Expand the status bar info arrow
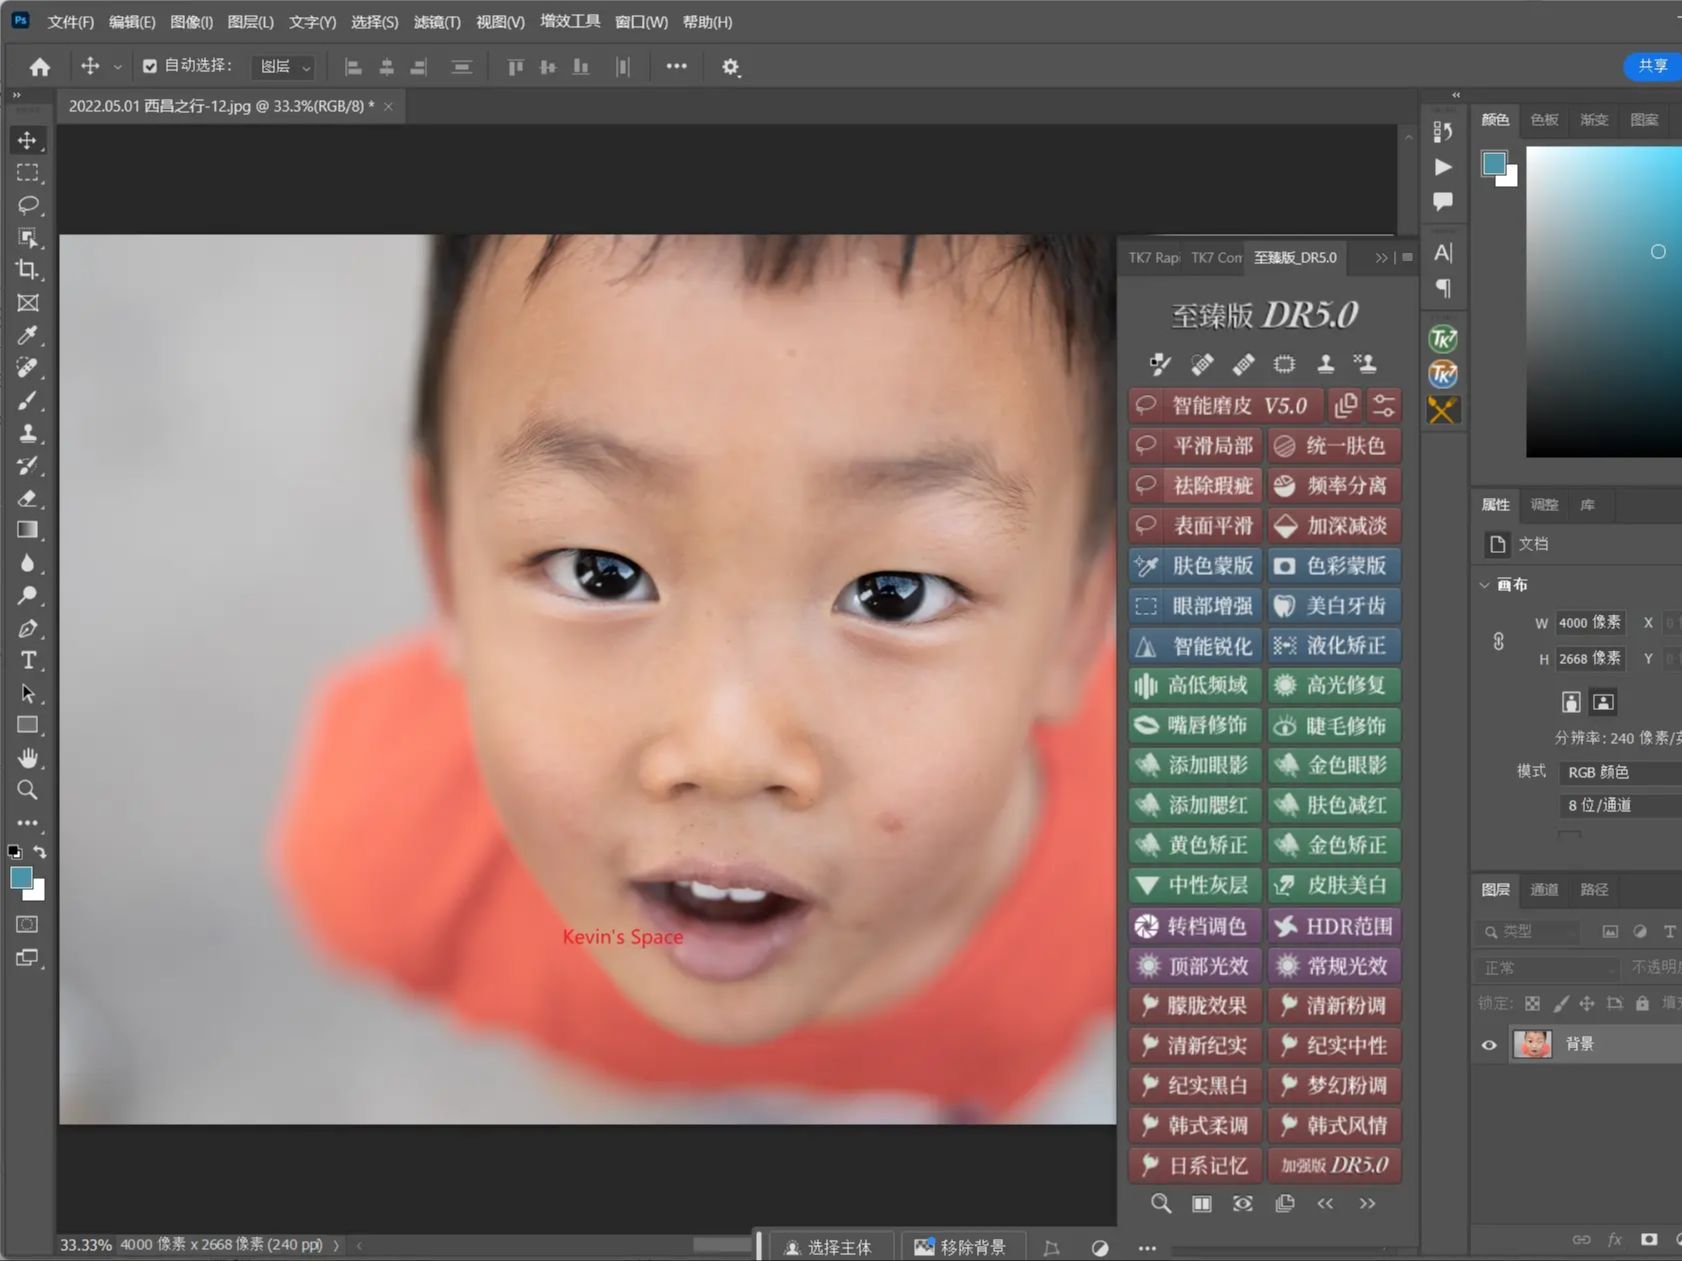This screenshot has height=1261, width=1682. tap(336, 1245)
